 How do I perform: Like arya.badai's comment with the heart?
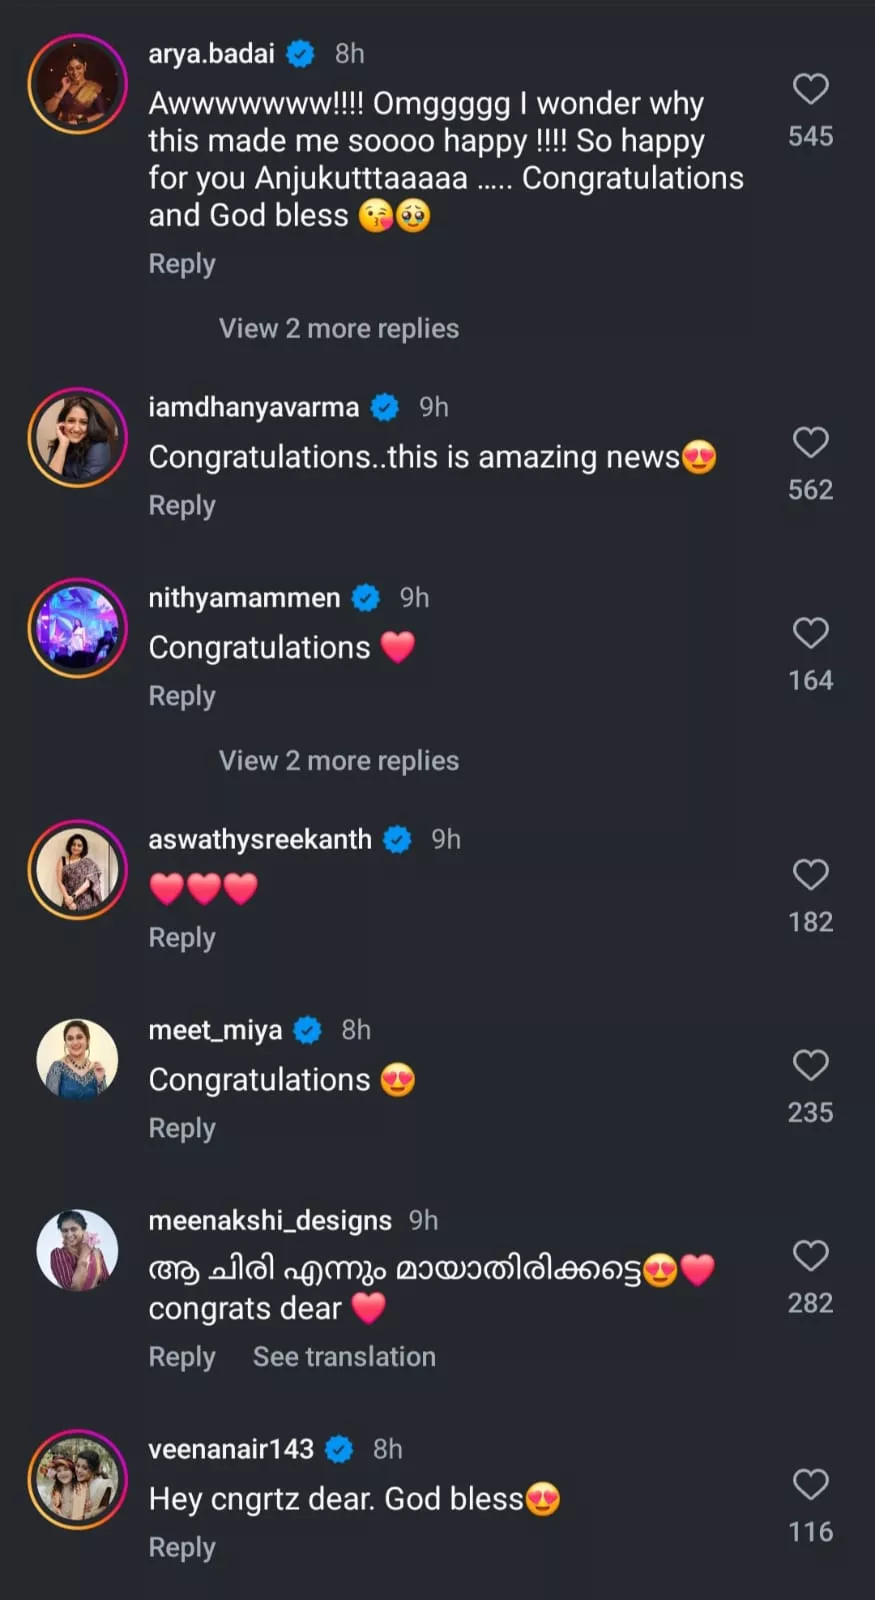coord(810,89)
